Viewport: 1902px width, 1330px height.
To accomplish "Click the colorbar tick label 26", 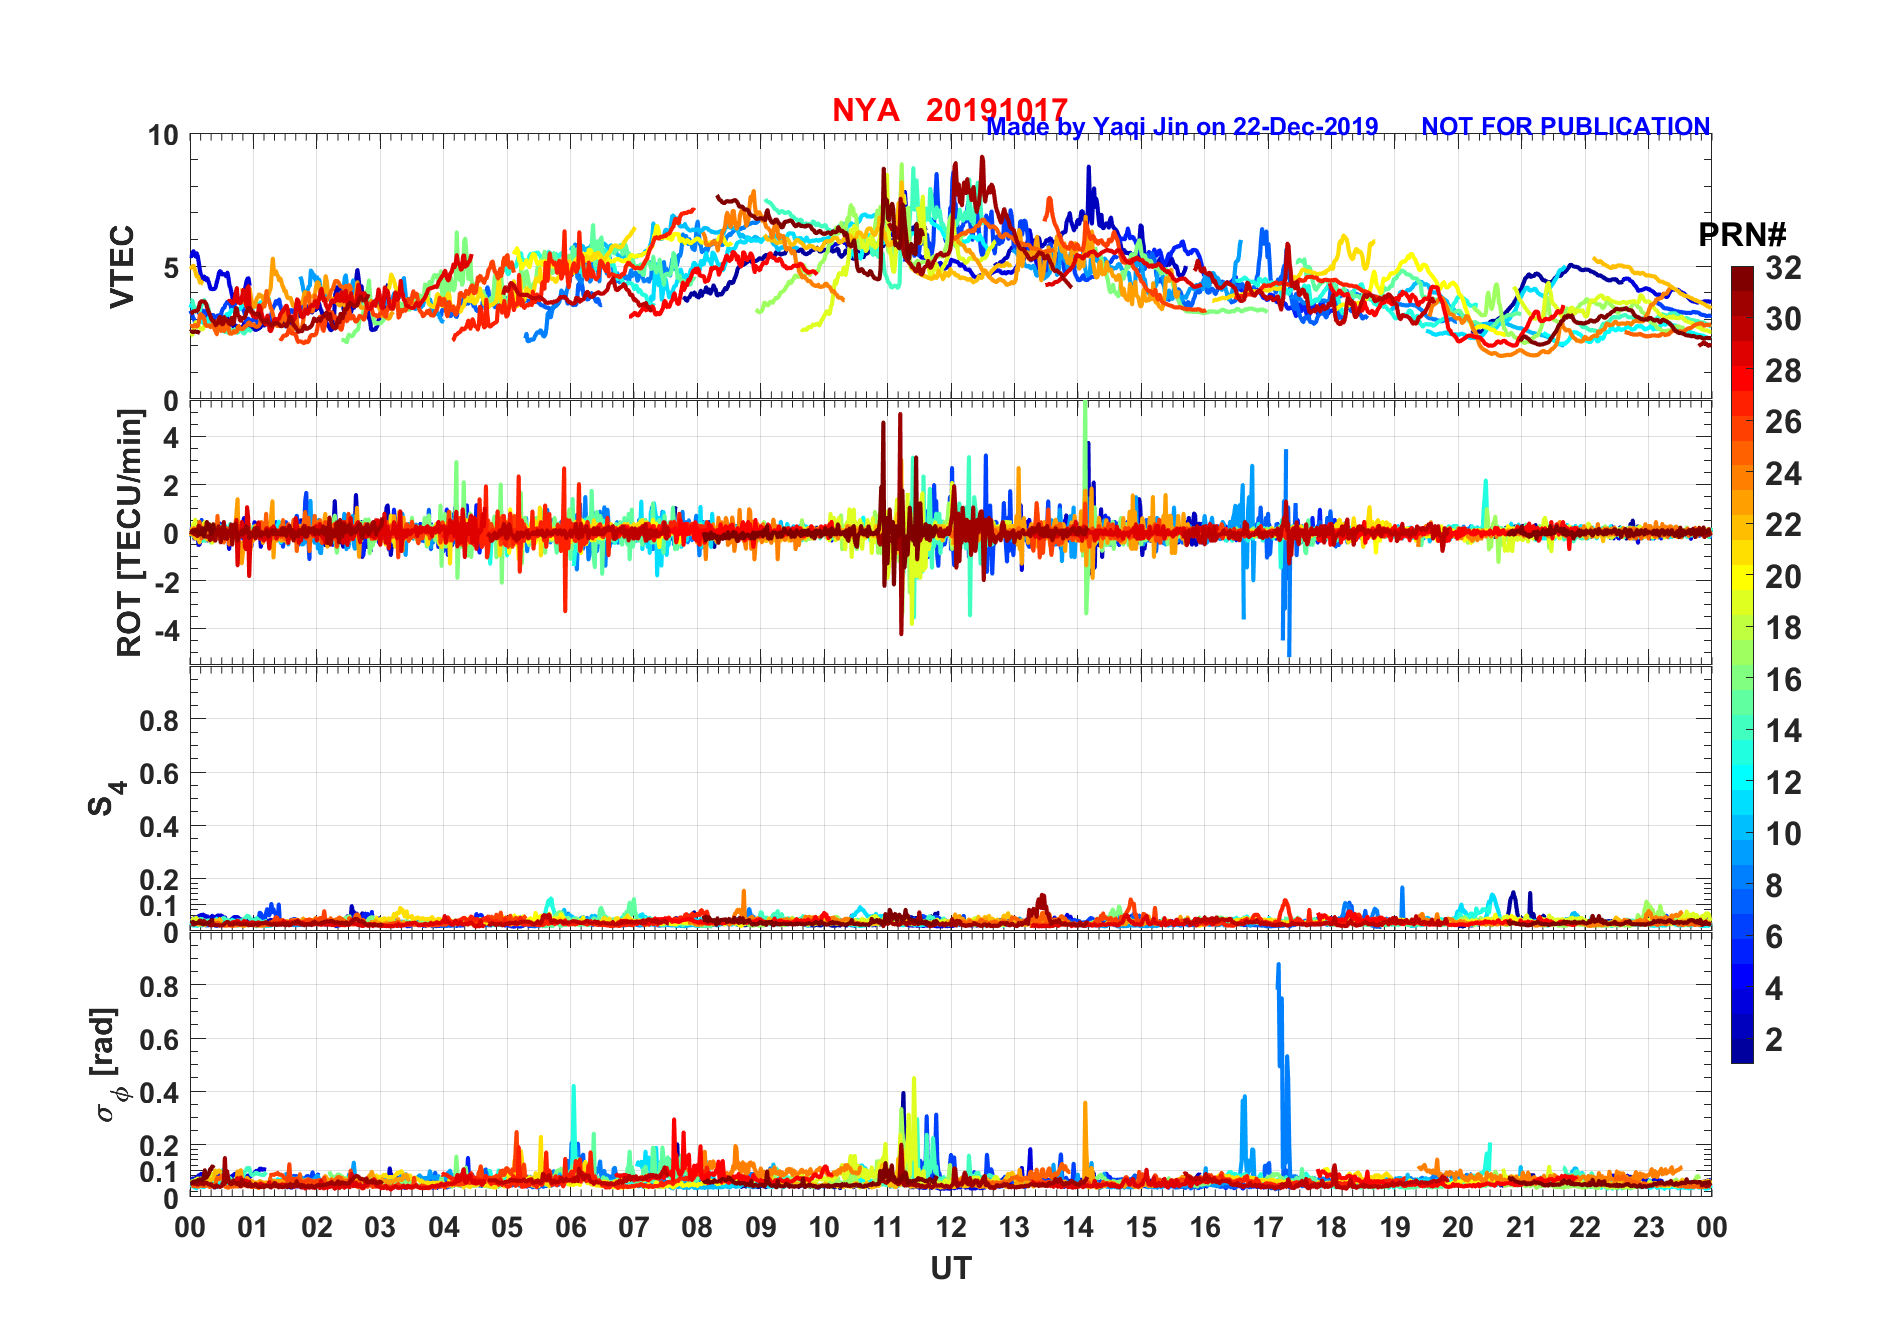I will 1783,422.
